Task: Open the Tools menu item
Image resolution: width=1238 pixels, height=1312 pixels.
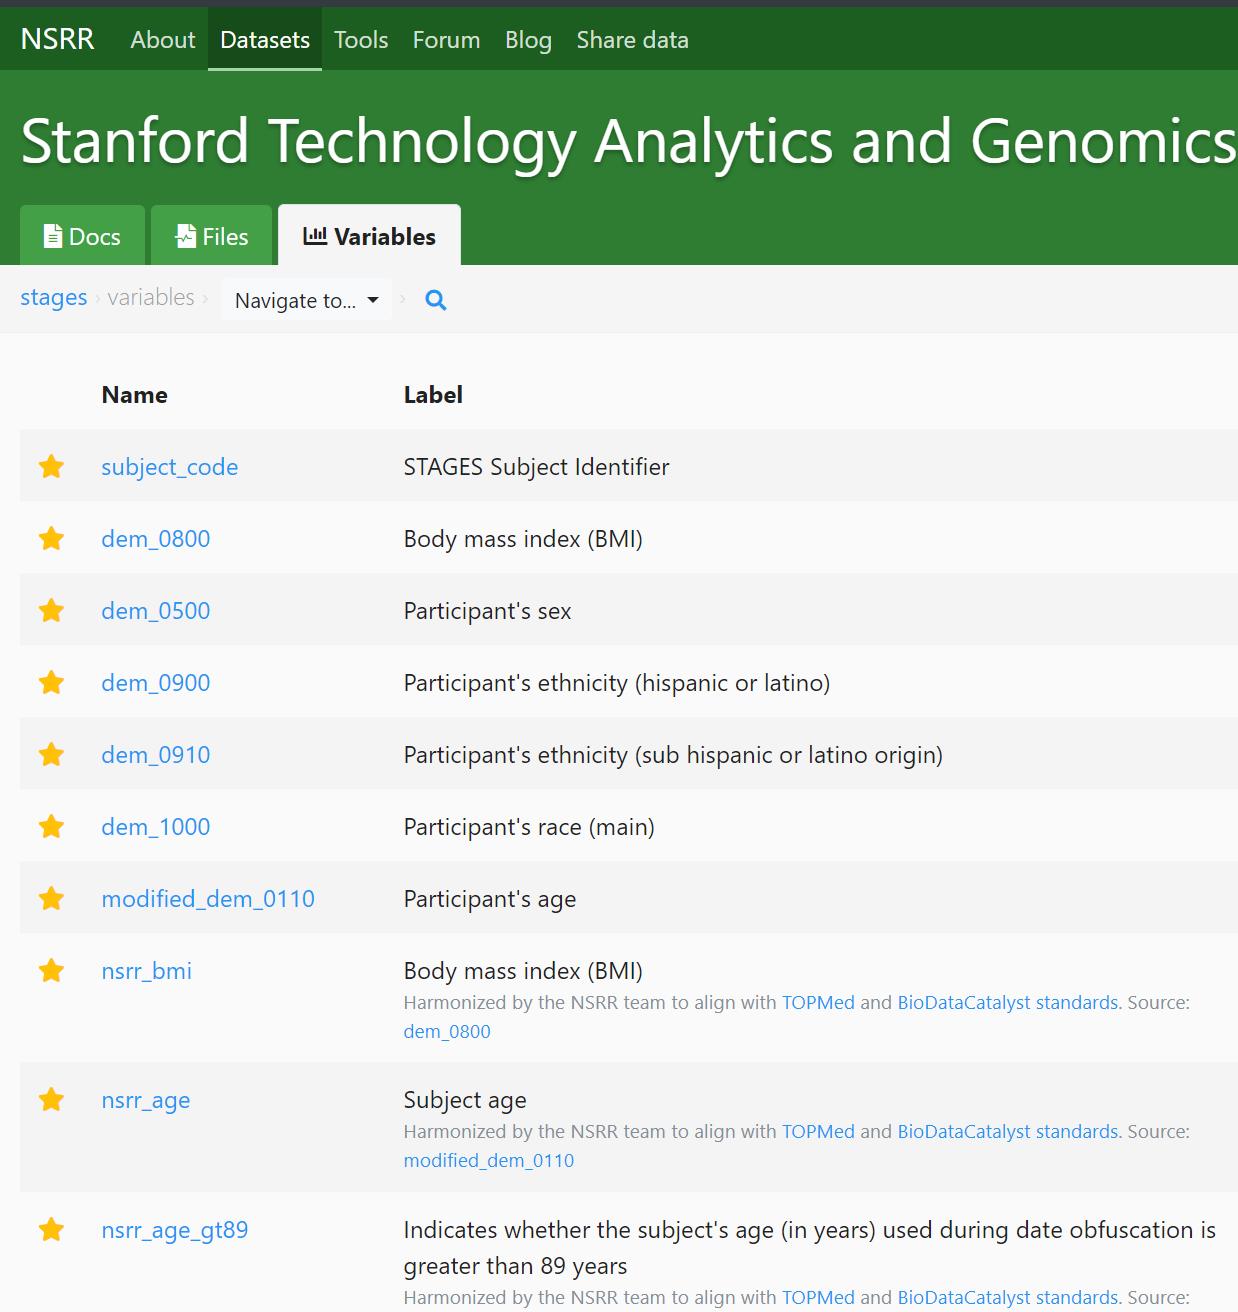Action: [360, 40]
